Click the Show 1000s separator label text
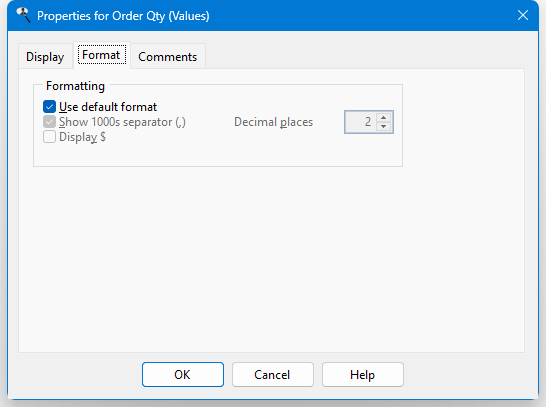Image resolution: width=546 pixels, height=407 pixels. [x=122, y=122]
